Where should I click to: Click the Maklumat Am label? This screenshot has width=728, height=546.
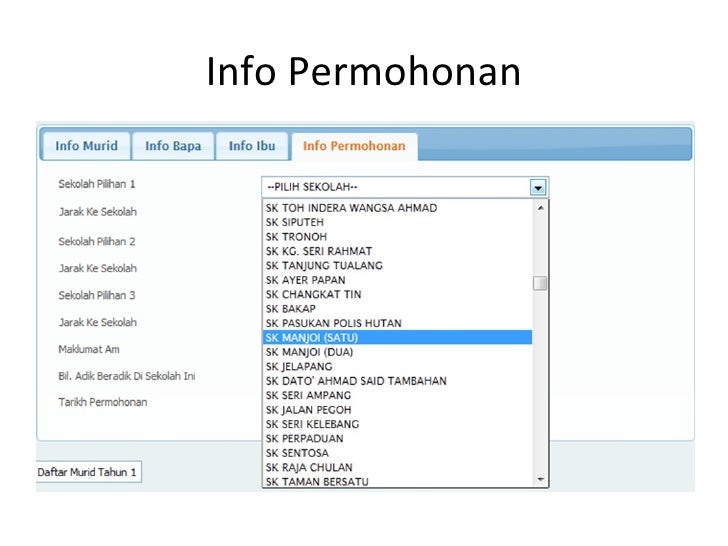pyautogui.click(x=89, y=349)
